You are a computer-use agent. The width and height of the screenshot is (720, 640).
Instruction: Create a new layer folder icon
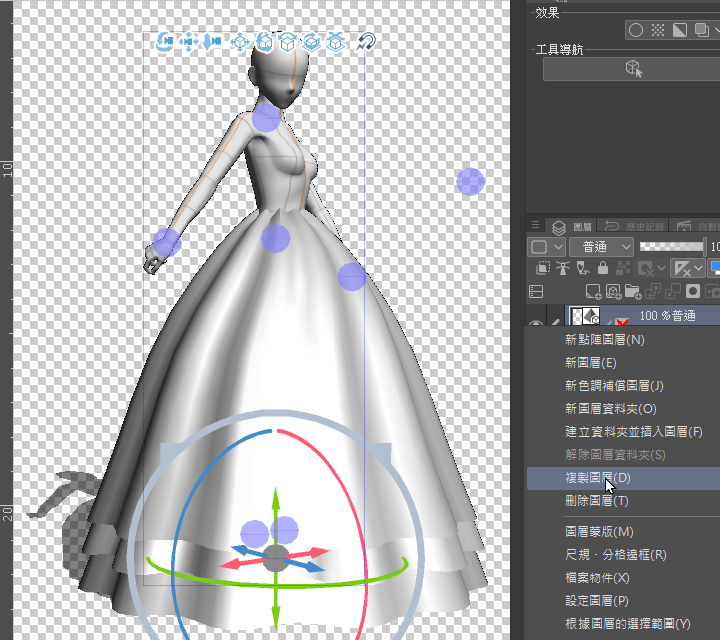(633, 292)
